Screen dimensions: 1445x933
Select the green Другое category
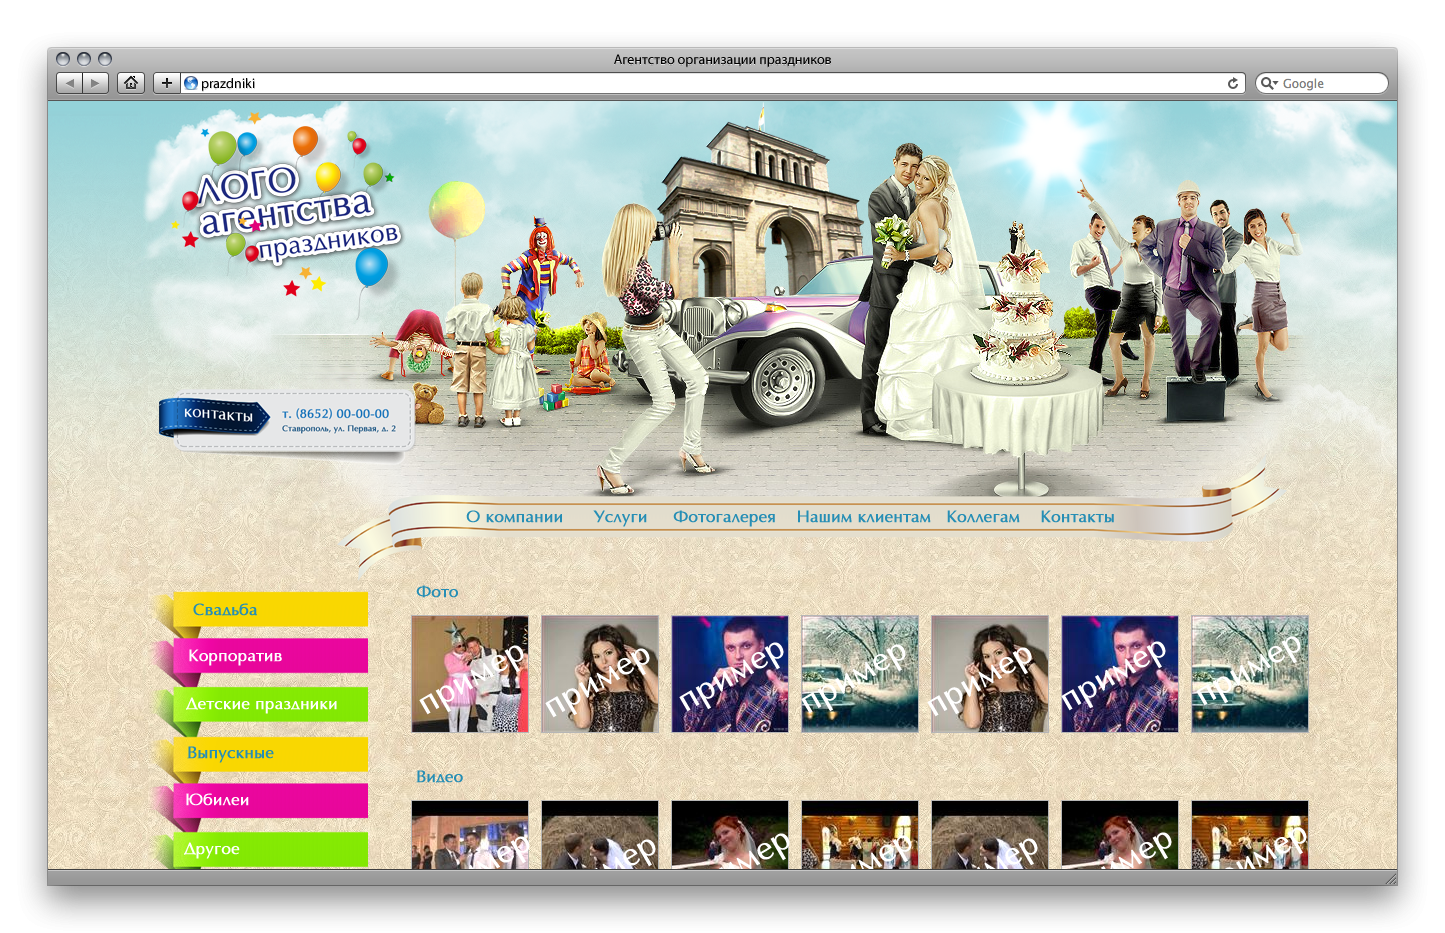(270, 849)
